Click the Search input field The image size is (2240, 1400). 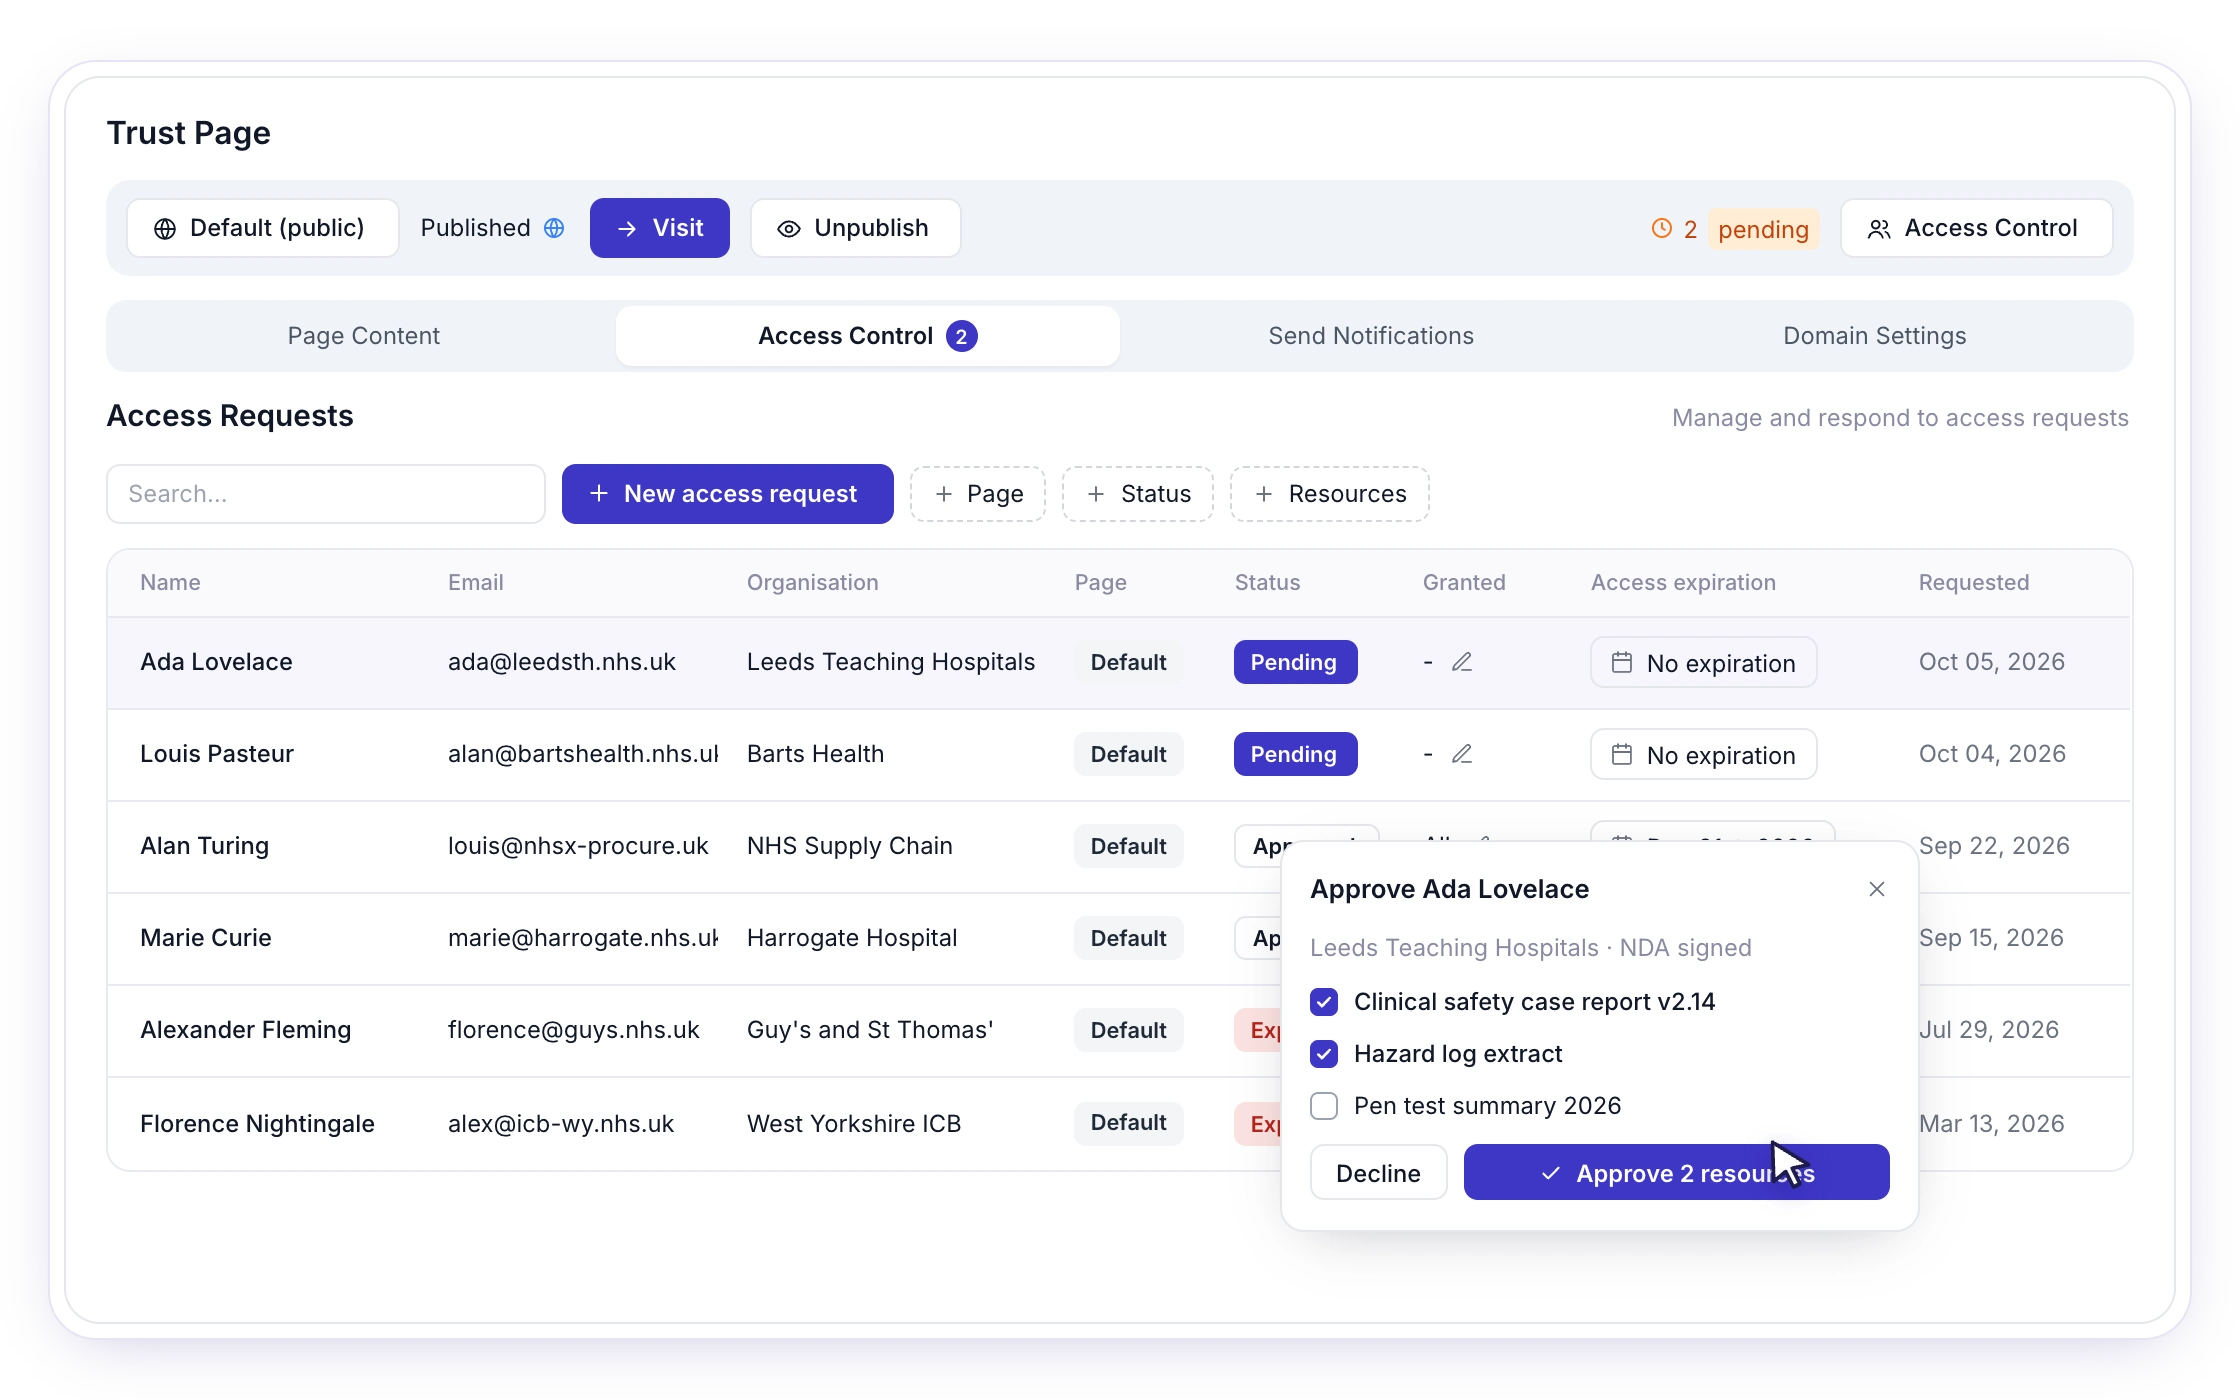326,494
